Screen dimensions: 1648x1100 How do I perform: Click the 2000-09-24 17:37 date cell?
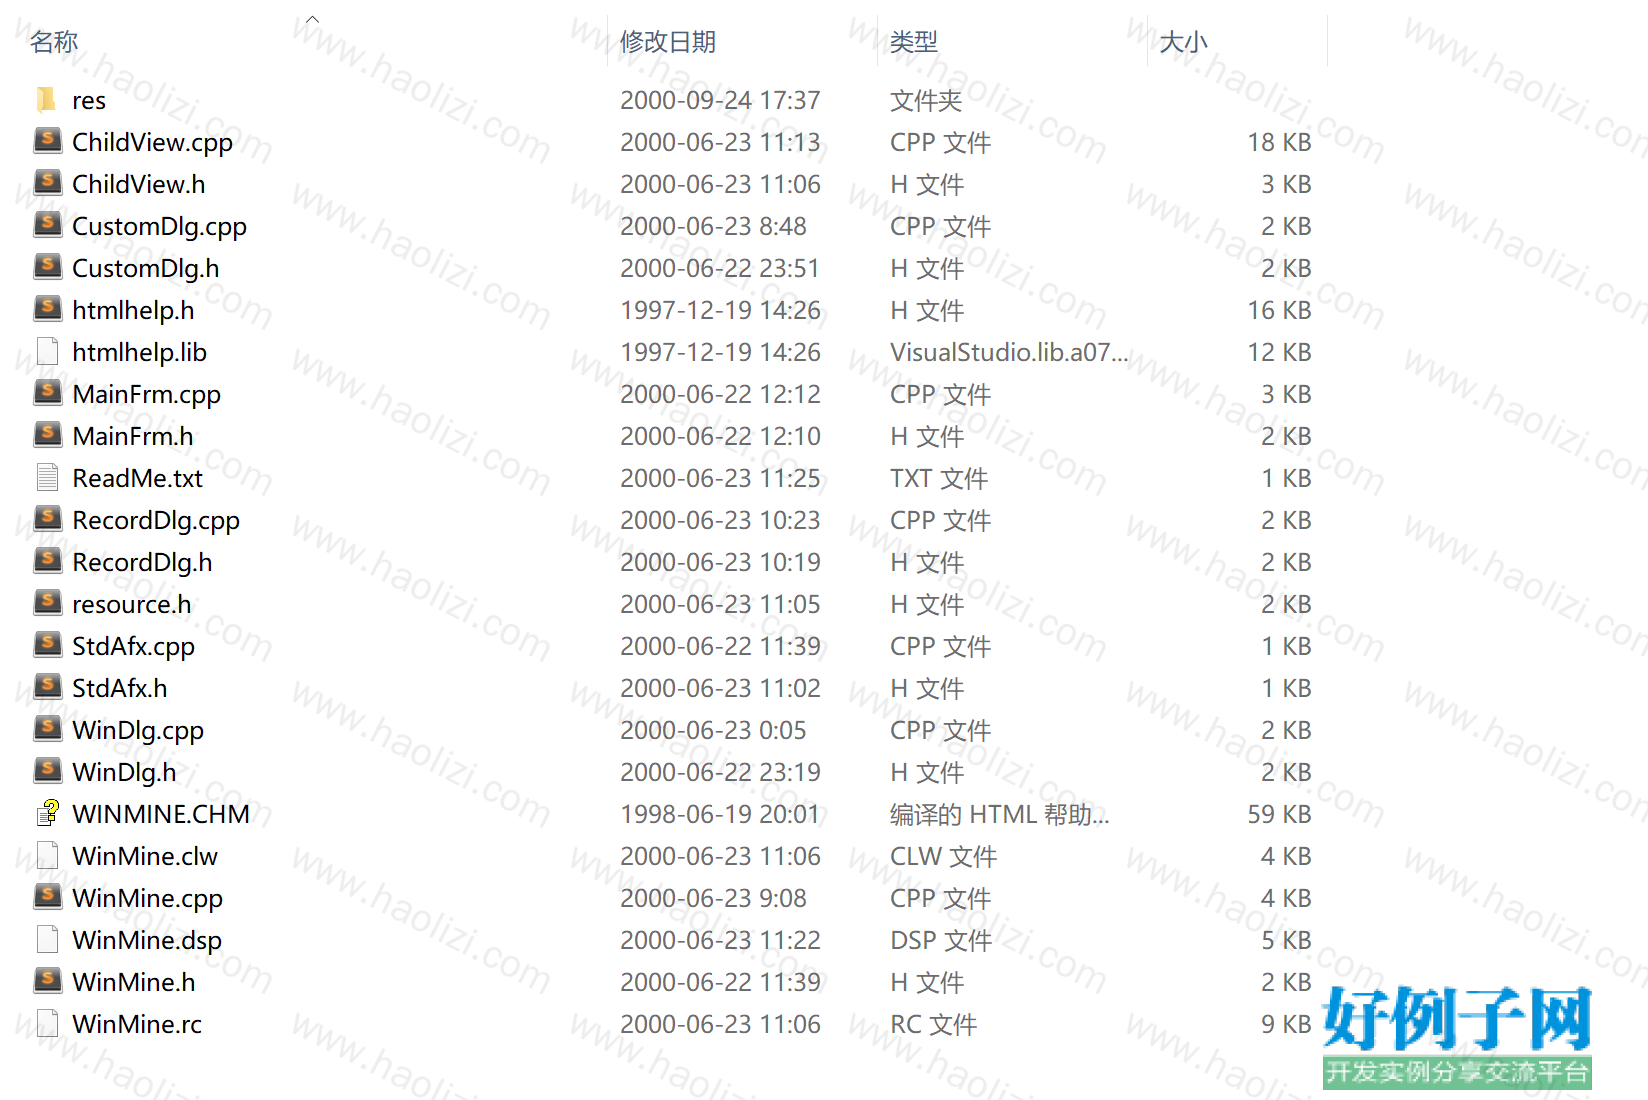tap(720, 101)
